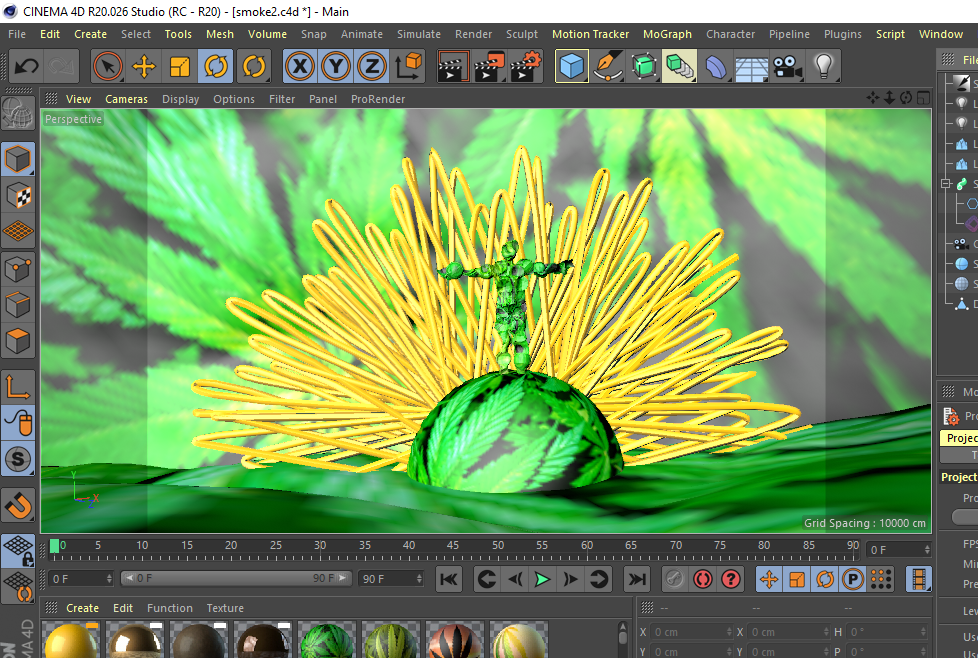This screenshot has width=978, height=658.
Task: Open the material manager Texture menu
Action: (x=225, y=608)
